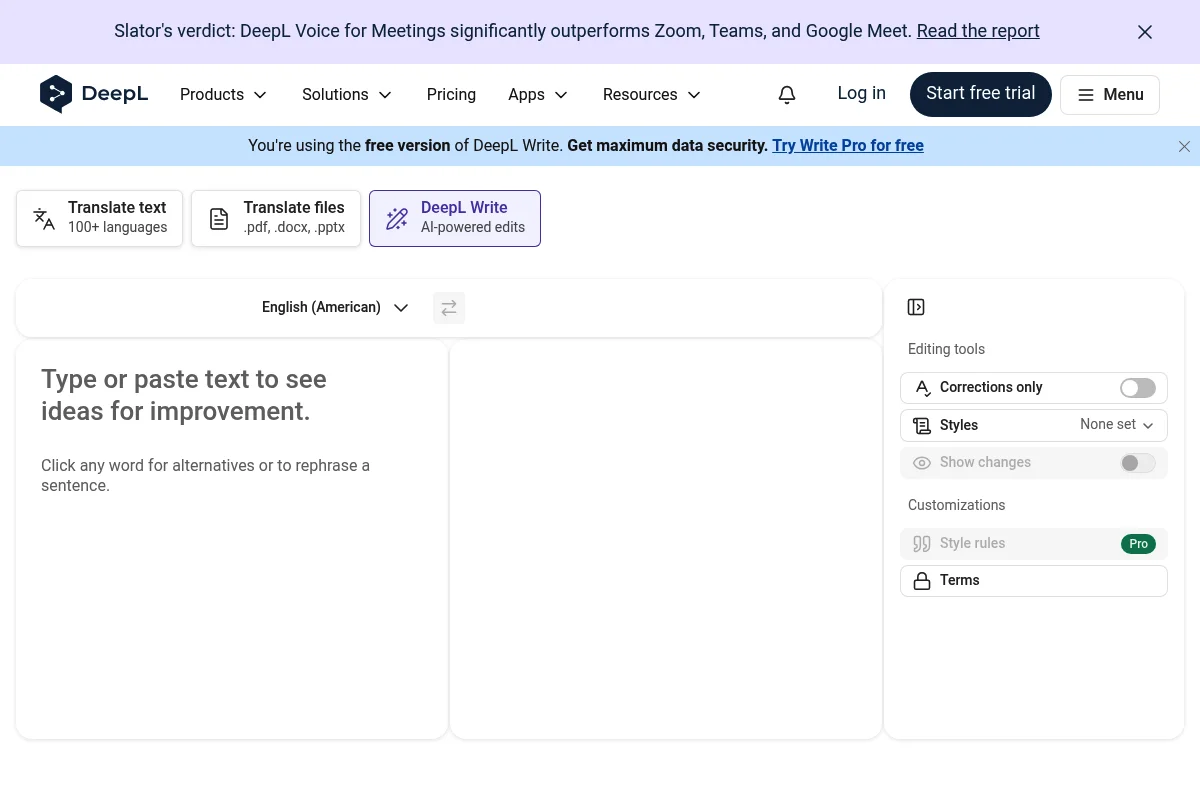Switch to the Translate files tab
Image resolution: width=1200 pixels, height=800 pixels.
tap(276, 218)
